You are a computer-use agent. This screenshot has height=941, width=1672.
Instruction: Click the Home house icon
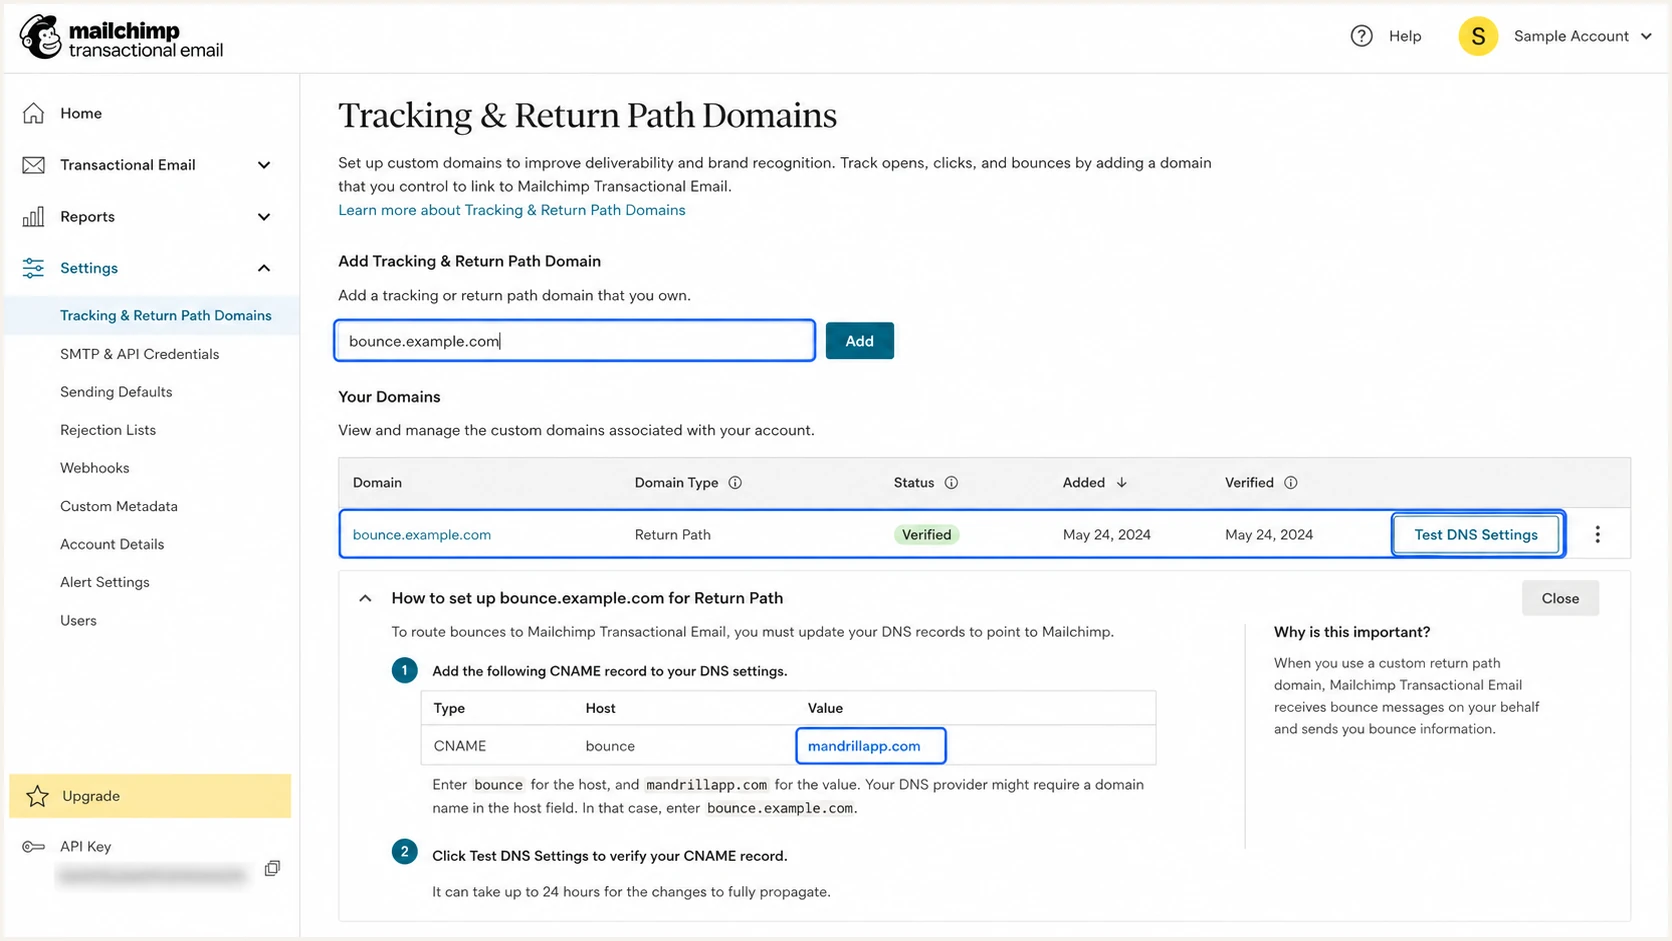click(33, 113)
